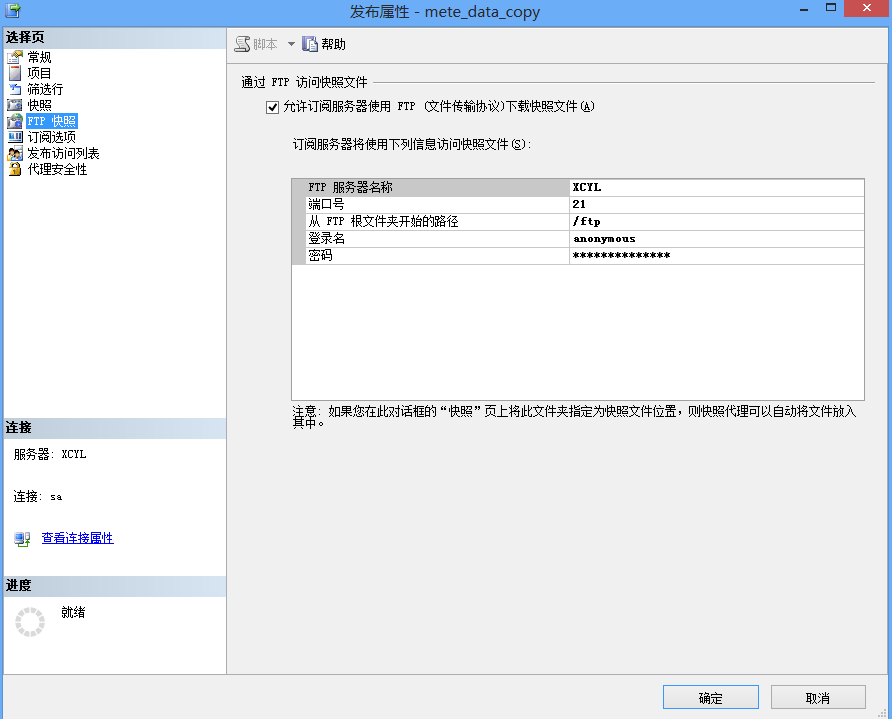Maximize the 发布属性 window
This screenshot has height=719, width=892.
pos(831,8)
